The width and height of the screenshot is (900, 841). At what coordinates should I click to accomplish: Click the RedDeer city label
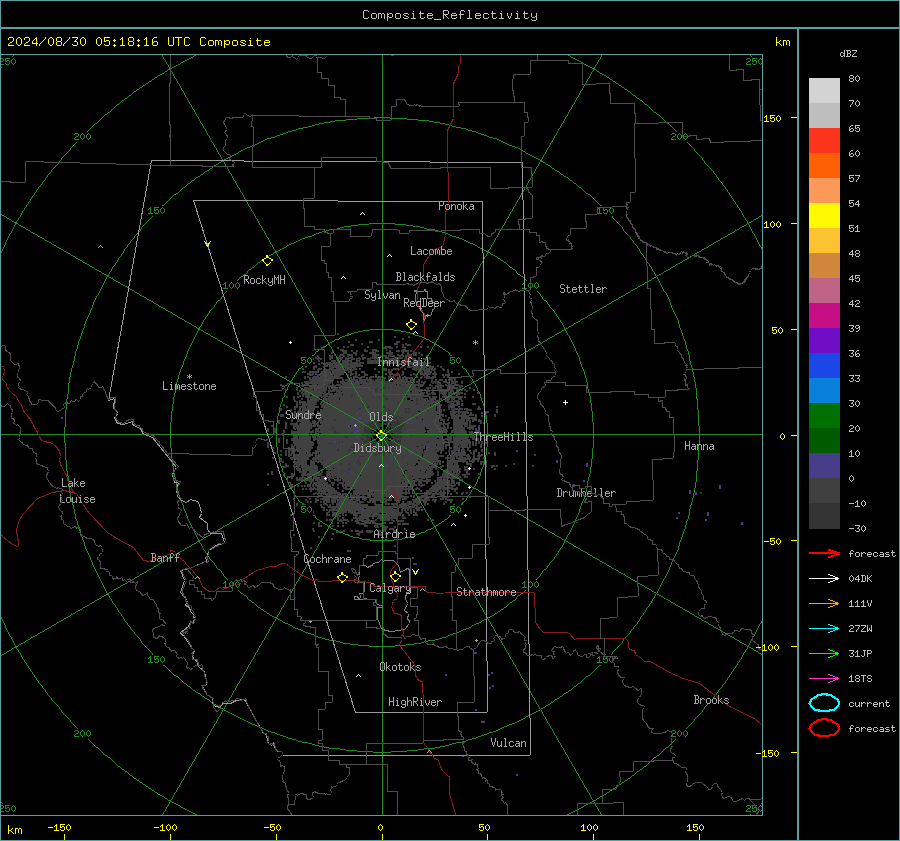tap(424, 303)
